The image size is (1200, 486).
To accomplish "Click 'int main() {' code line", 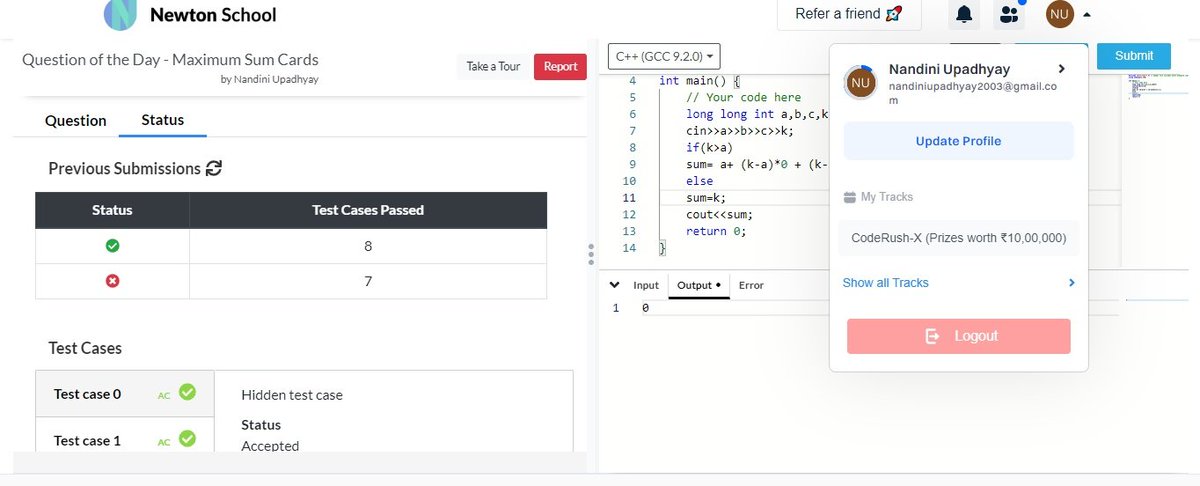I will pos(699,81).
